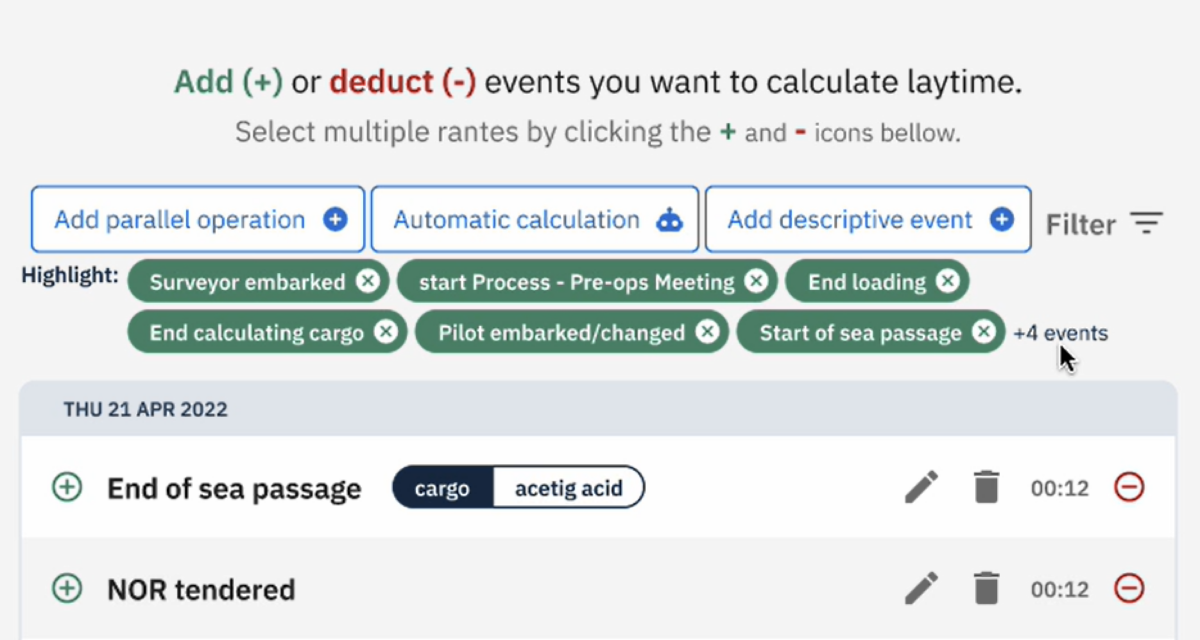Image resolution: width=1200 pixels, height=640 pixels.
Task: Delete the NOR tendered event
Action: [986, 589]
